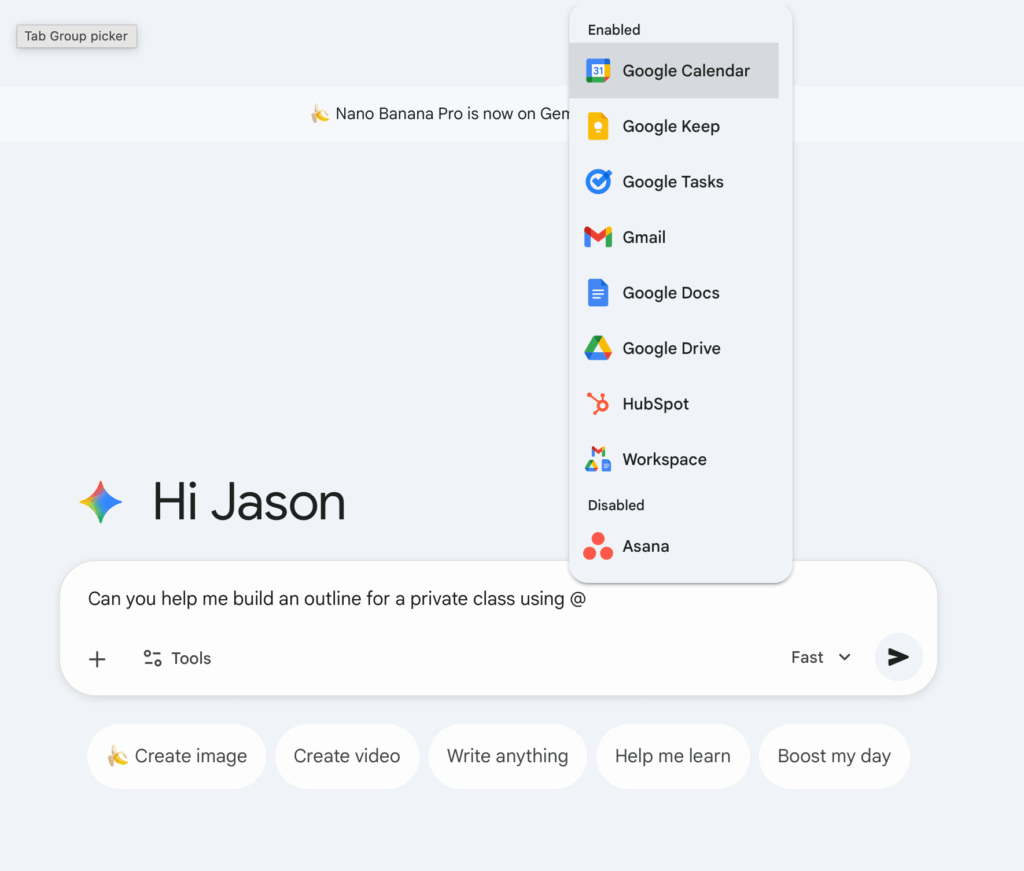Select the Gmail envelope icon
Viewport: 1024px width, 871px height.
tap(598, 237)
